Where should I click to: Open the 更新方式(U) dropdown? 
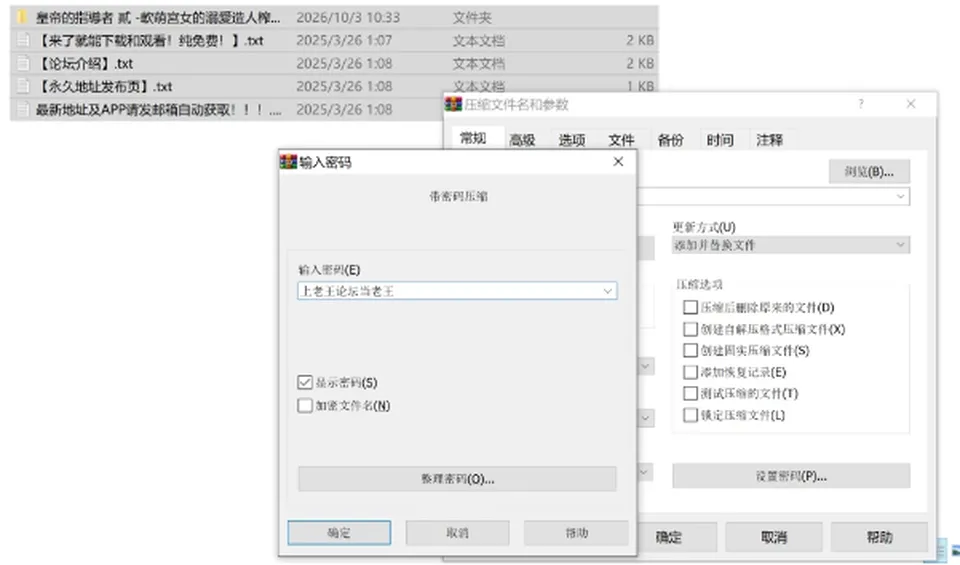[790, 245]
